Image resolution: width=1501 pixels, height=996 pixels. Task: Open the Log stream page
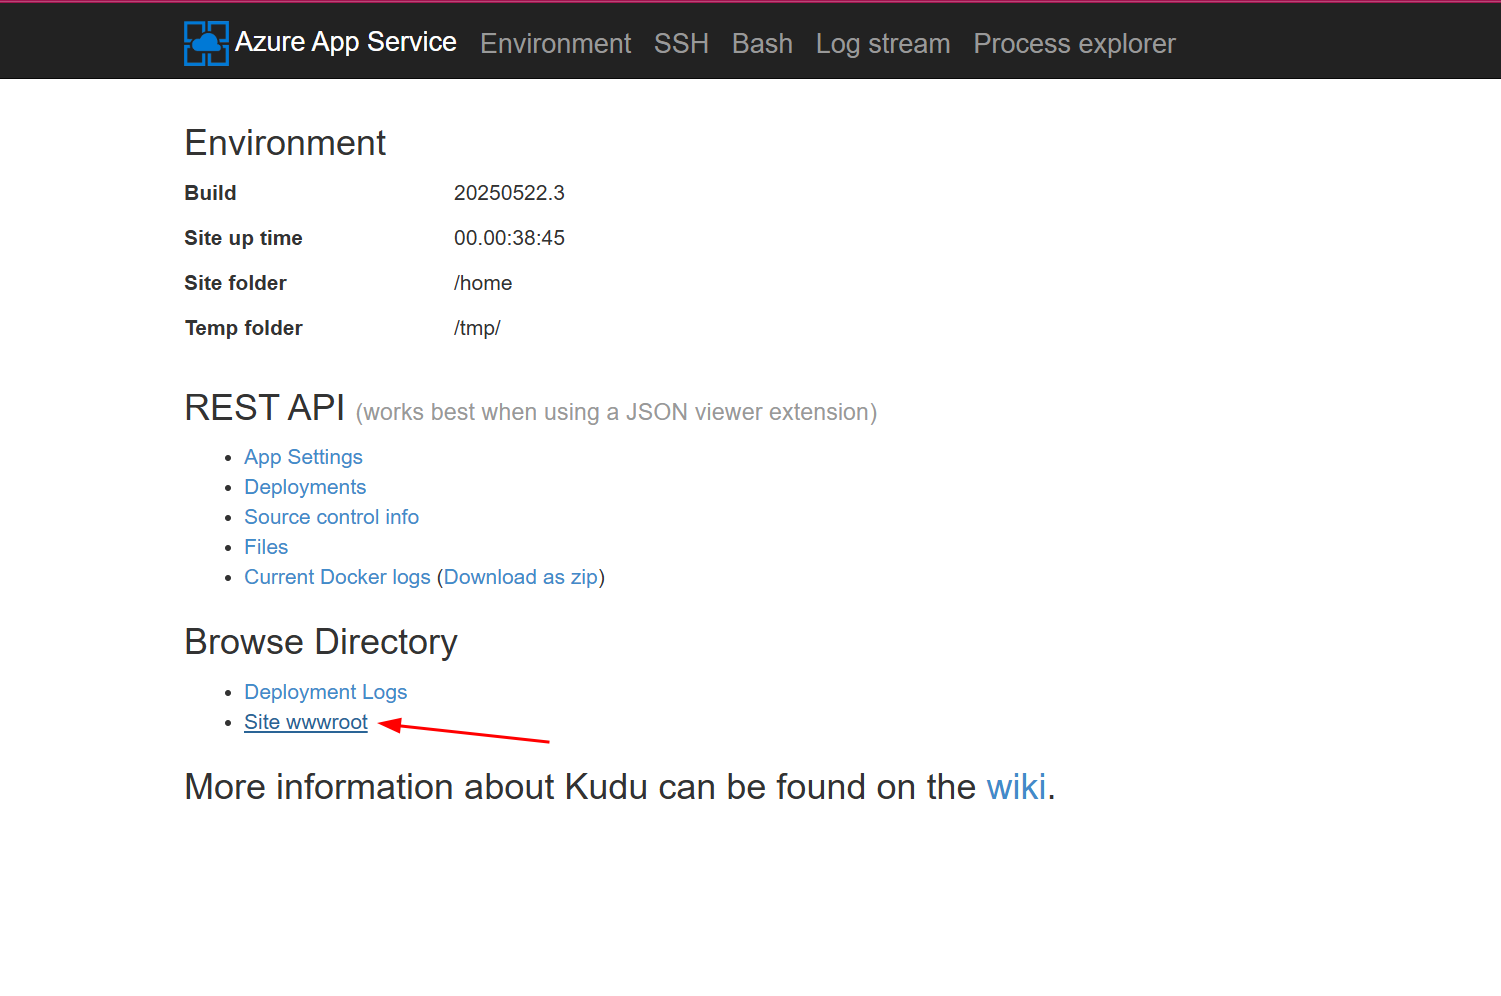(x=883, y=44)
